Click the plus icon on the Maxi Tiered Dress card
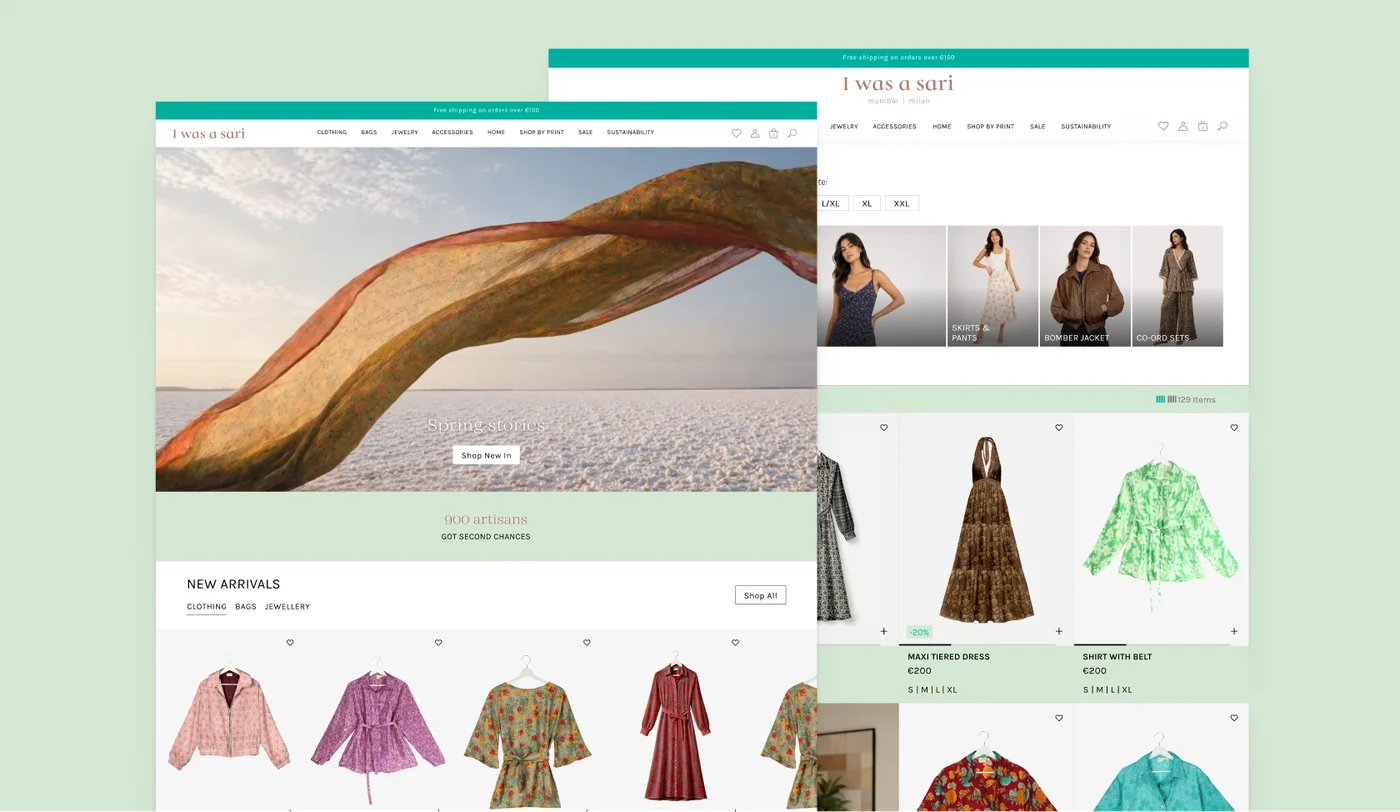Screen dimensions: 1400x812 pos(1059,631)
